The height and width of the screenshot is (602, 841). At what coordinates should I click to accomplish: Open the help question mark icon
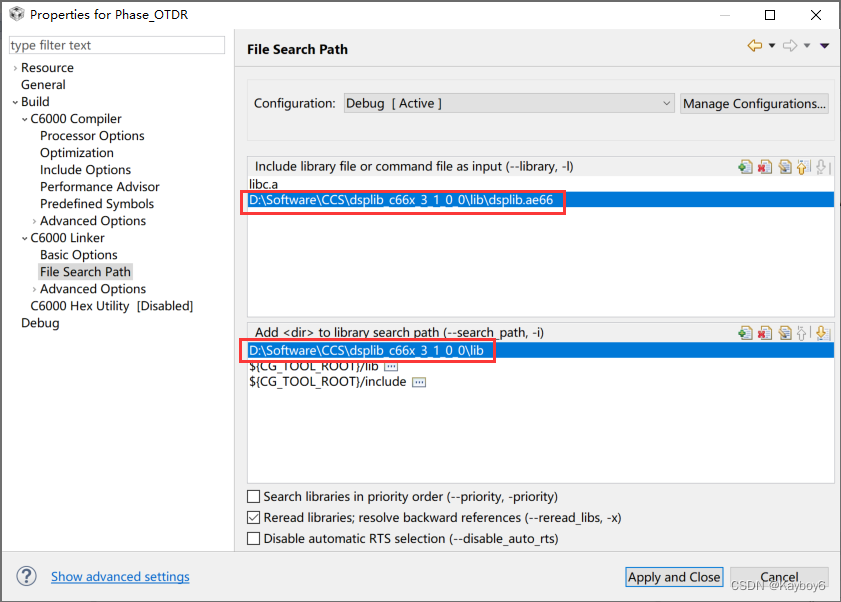pyautogui.click(x=26, y=576)
